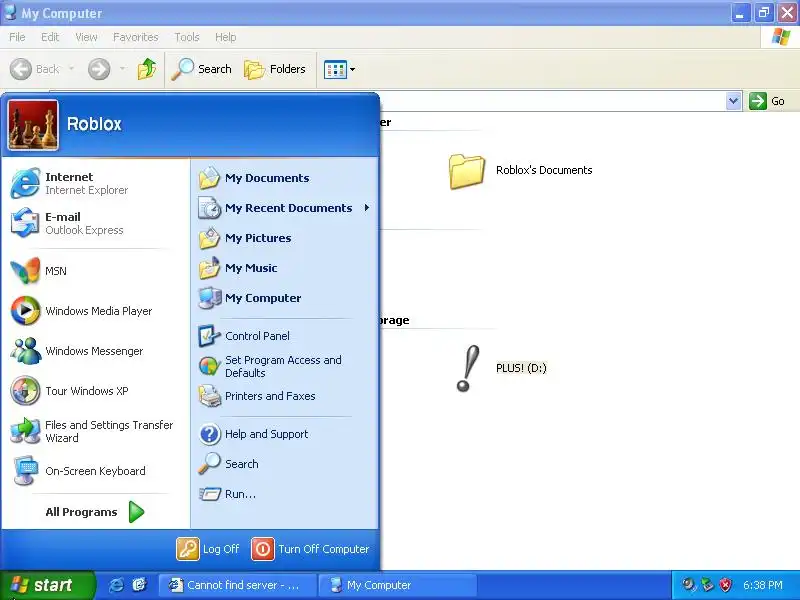Open Roblox's Documents folder

click(520, 171)
